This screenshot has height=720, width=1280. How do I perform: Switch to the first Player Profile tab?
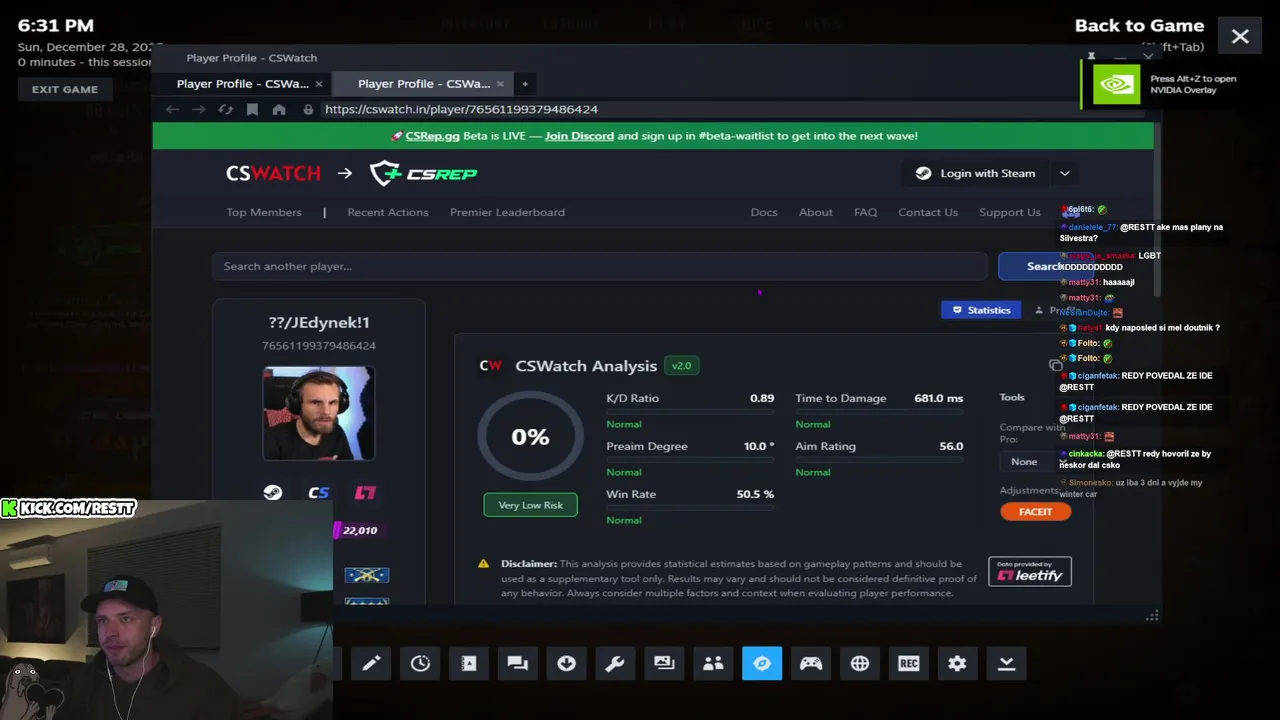coord(242,84)
